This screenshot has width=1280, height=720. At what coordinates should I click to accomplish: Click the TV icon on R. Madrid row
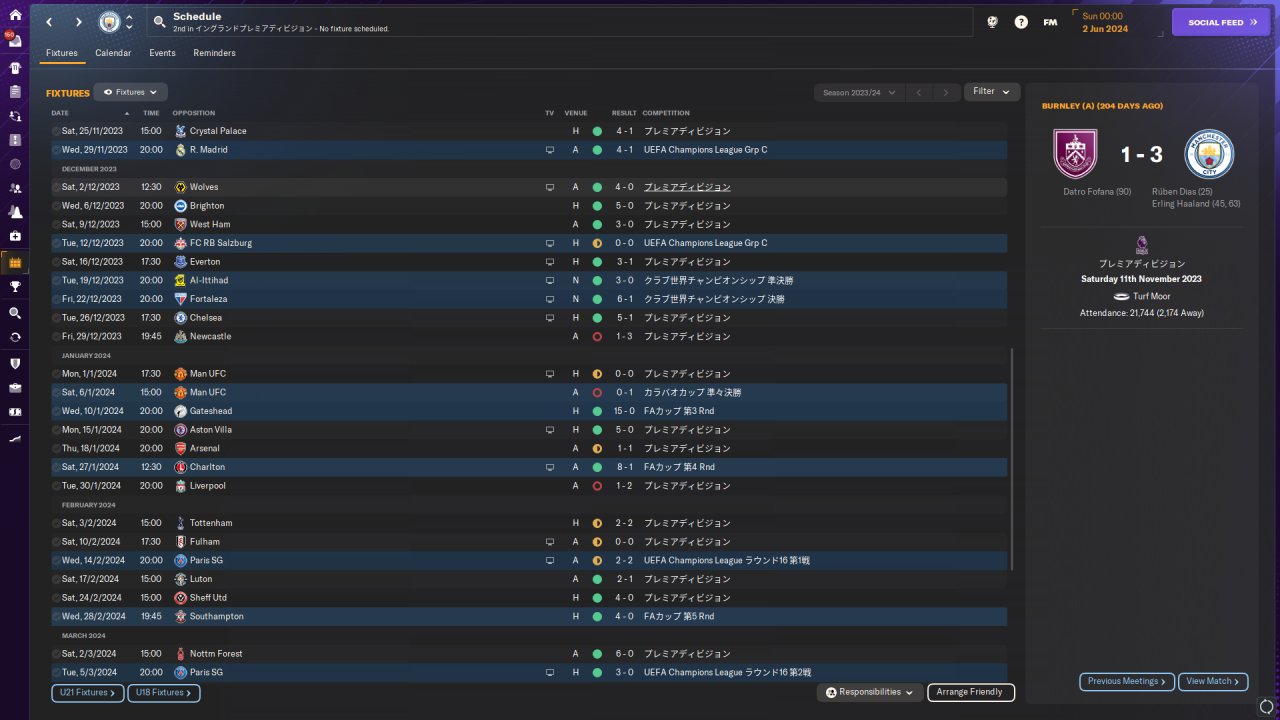pyautogui.click(x=549, y=150)
